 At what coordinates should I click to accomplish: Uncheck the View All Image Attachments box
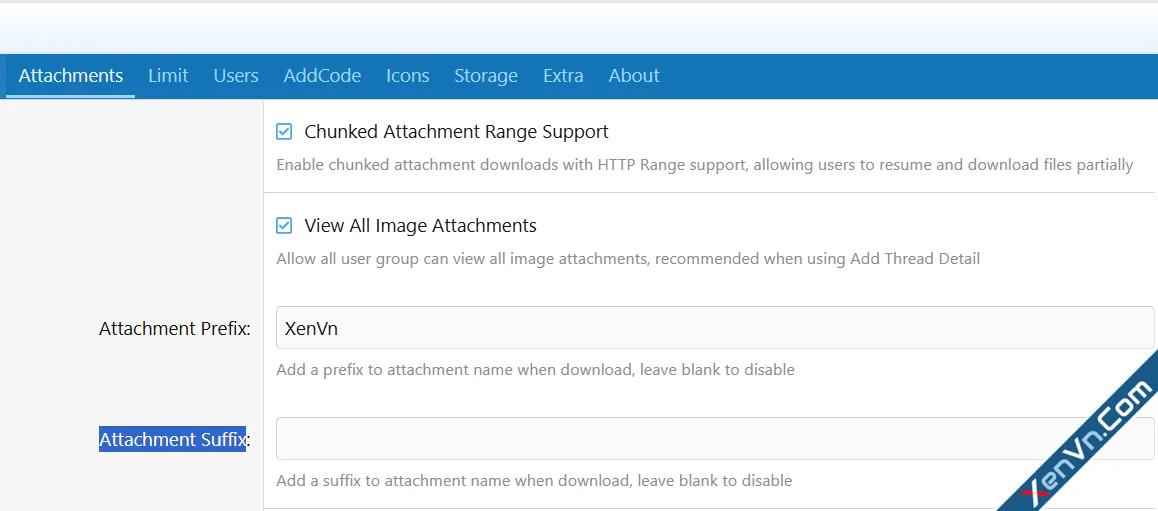284,226
